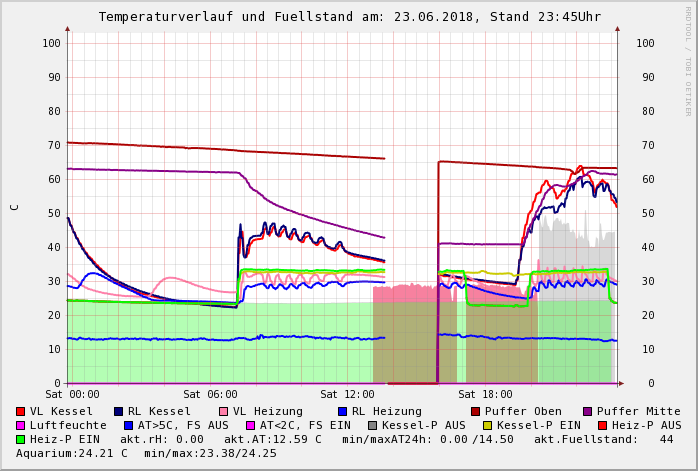Click the green Heiz-P EIN legend swatch

pyautogui.click(x=21, y=439)
